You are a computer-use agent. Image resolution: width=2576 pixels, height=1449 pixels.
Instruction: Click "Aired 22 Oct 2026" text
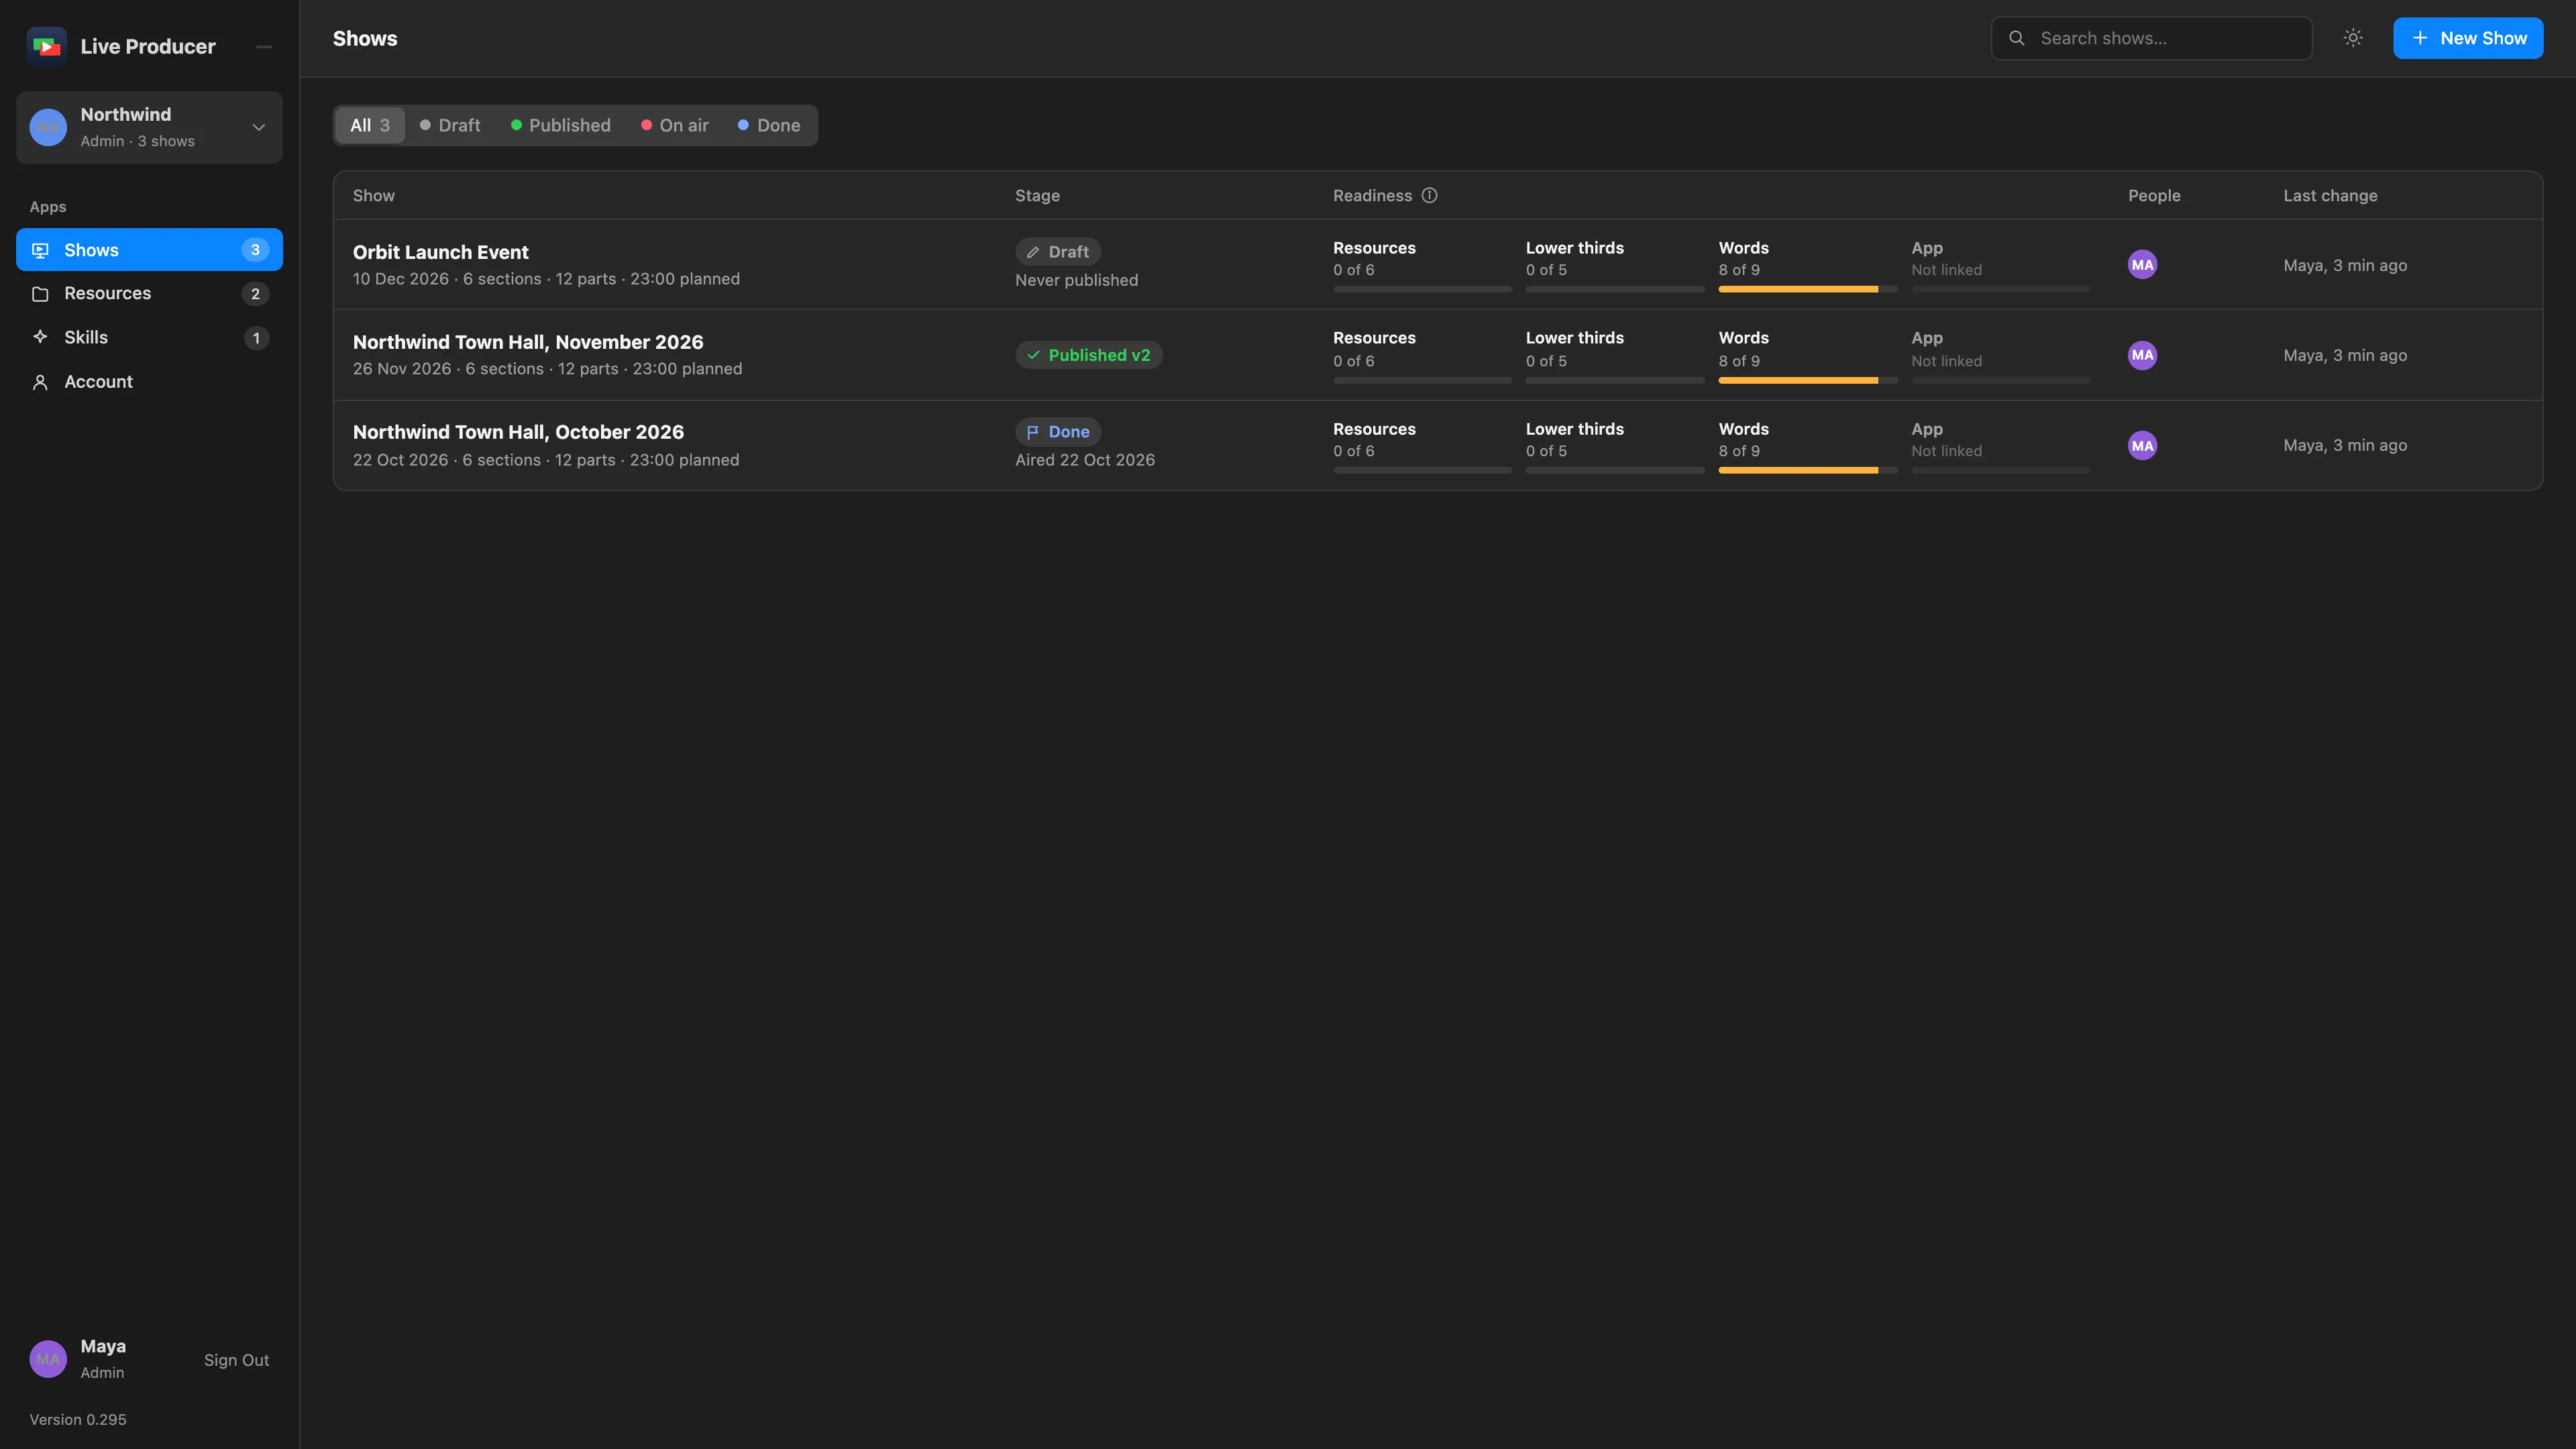[1085, 460]
